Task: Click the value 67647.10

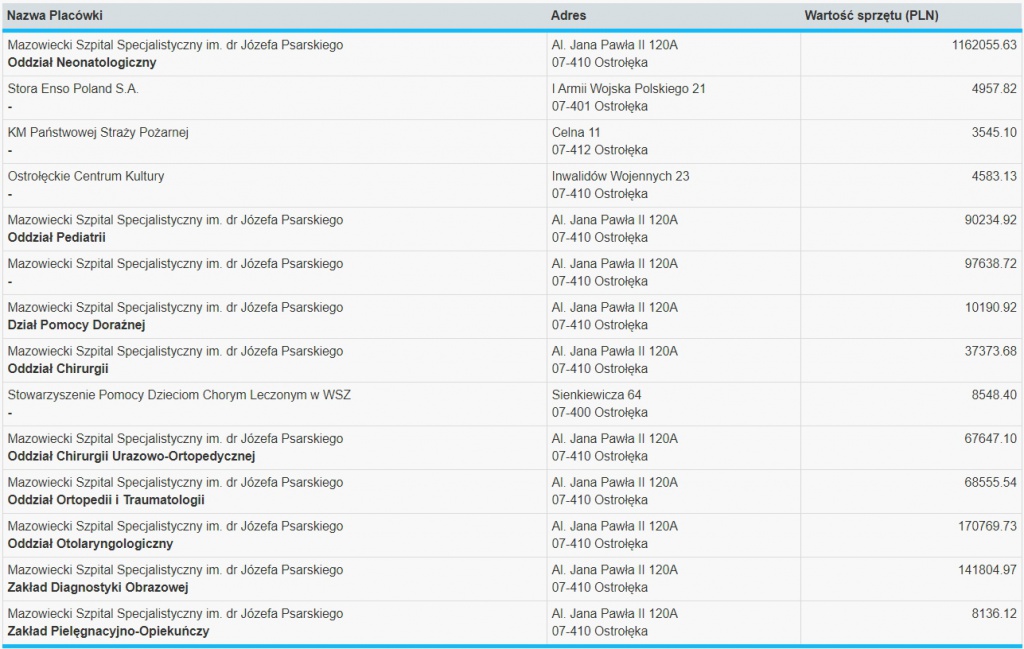Action: (x=991, y=439)
